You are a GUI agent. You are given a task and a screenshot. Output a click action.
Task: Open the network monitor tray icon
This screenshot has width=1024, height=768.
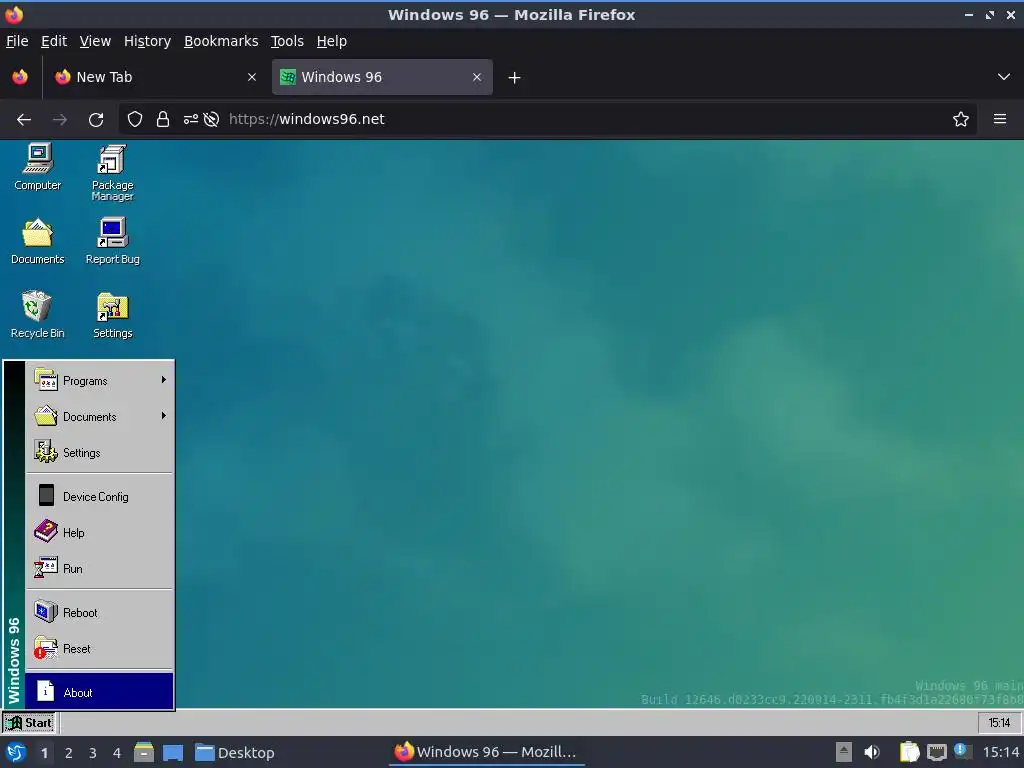pyautogui.click(x=936, y=752)
